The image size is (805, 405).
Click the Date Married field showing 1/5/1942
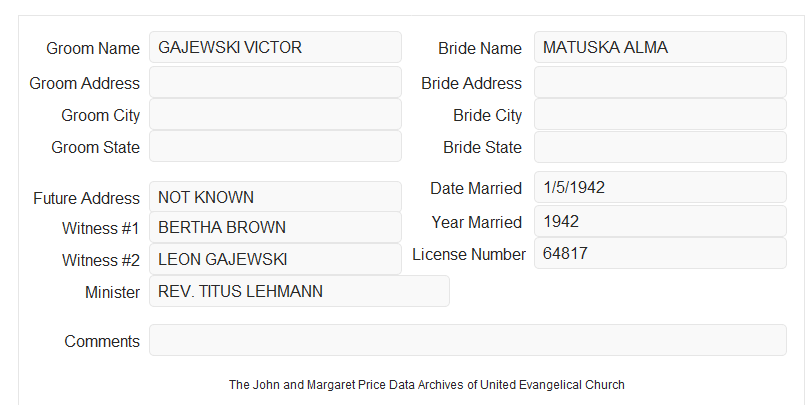[x=660, y=187]
